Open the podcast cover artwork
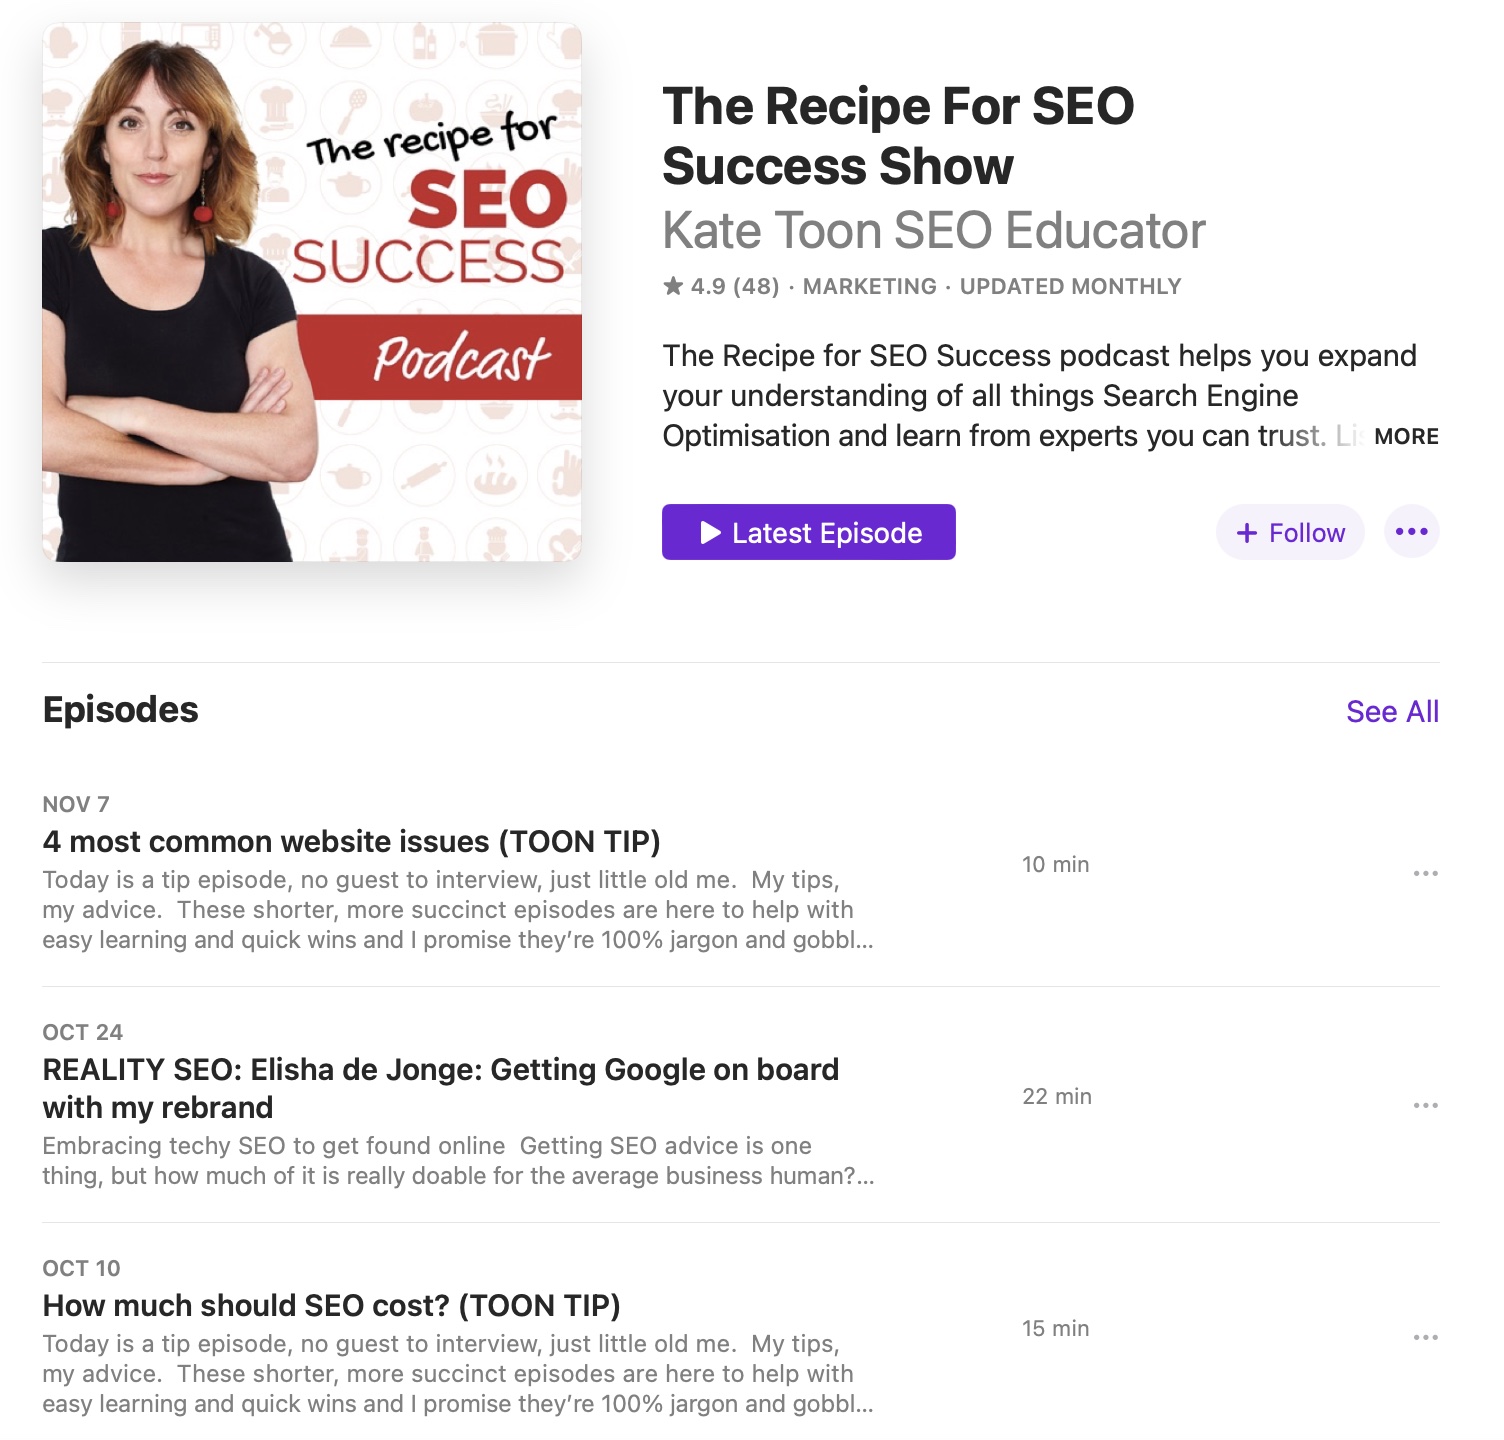Image resolution: width=1504 pixels, height=1440 pixels. click(312, 292)
